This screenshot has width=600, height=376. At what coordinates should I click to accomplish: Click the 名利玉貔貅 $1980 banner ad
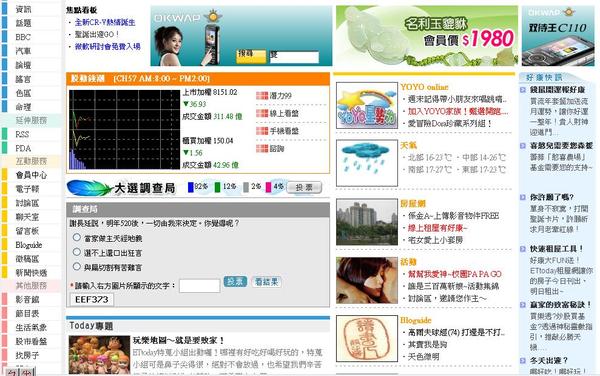point(427,36)
